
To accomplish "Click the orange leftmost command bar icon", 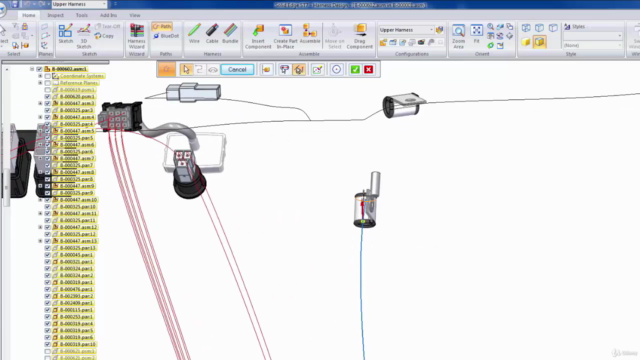I will pos(167,69).
